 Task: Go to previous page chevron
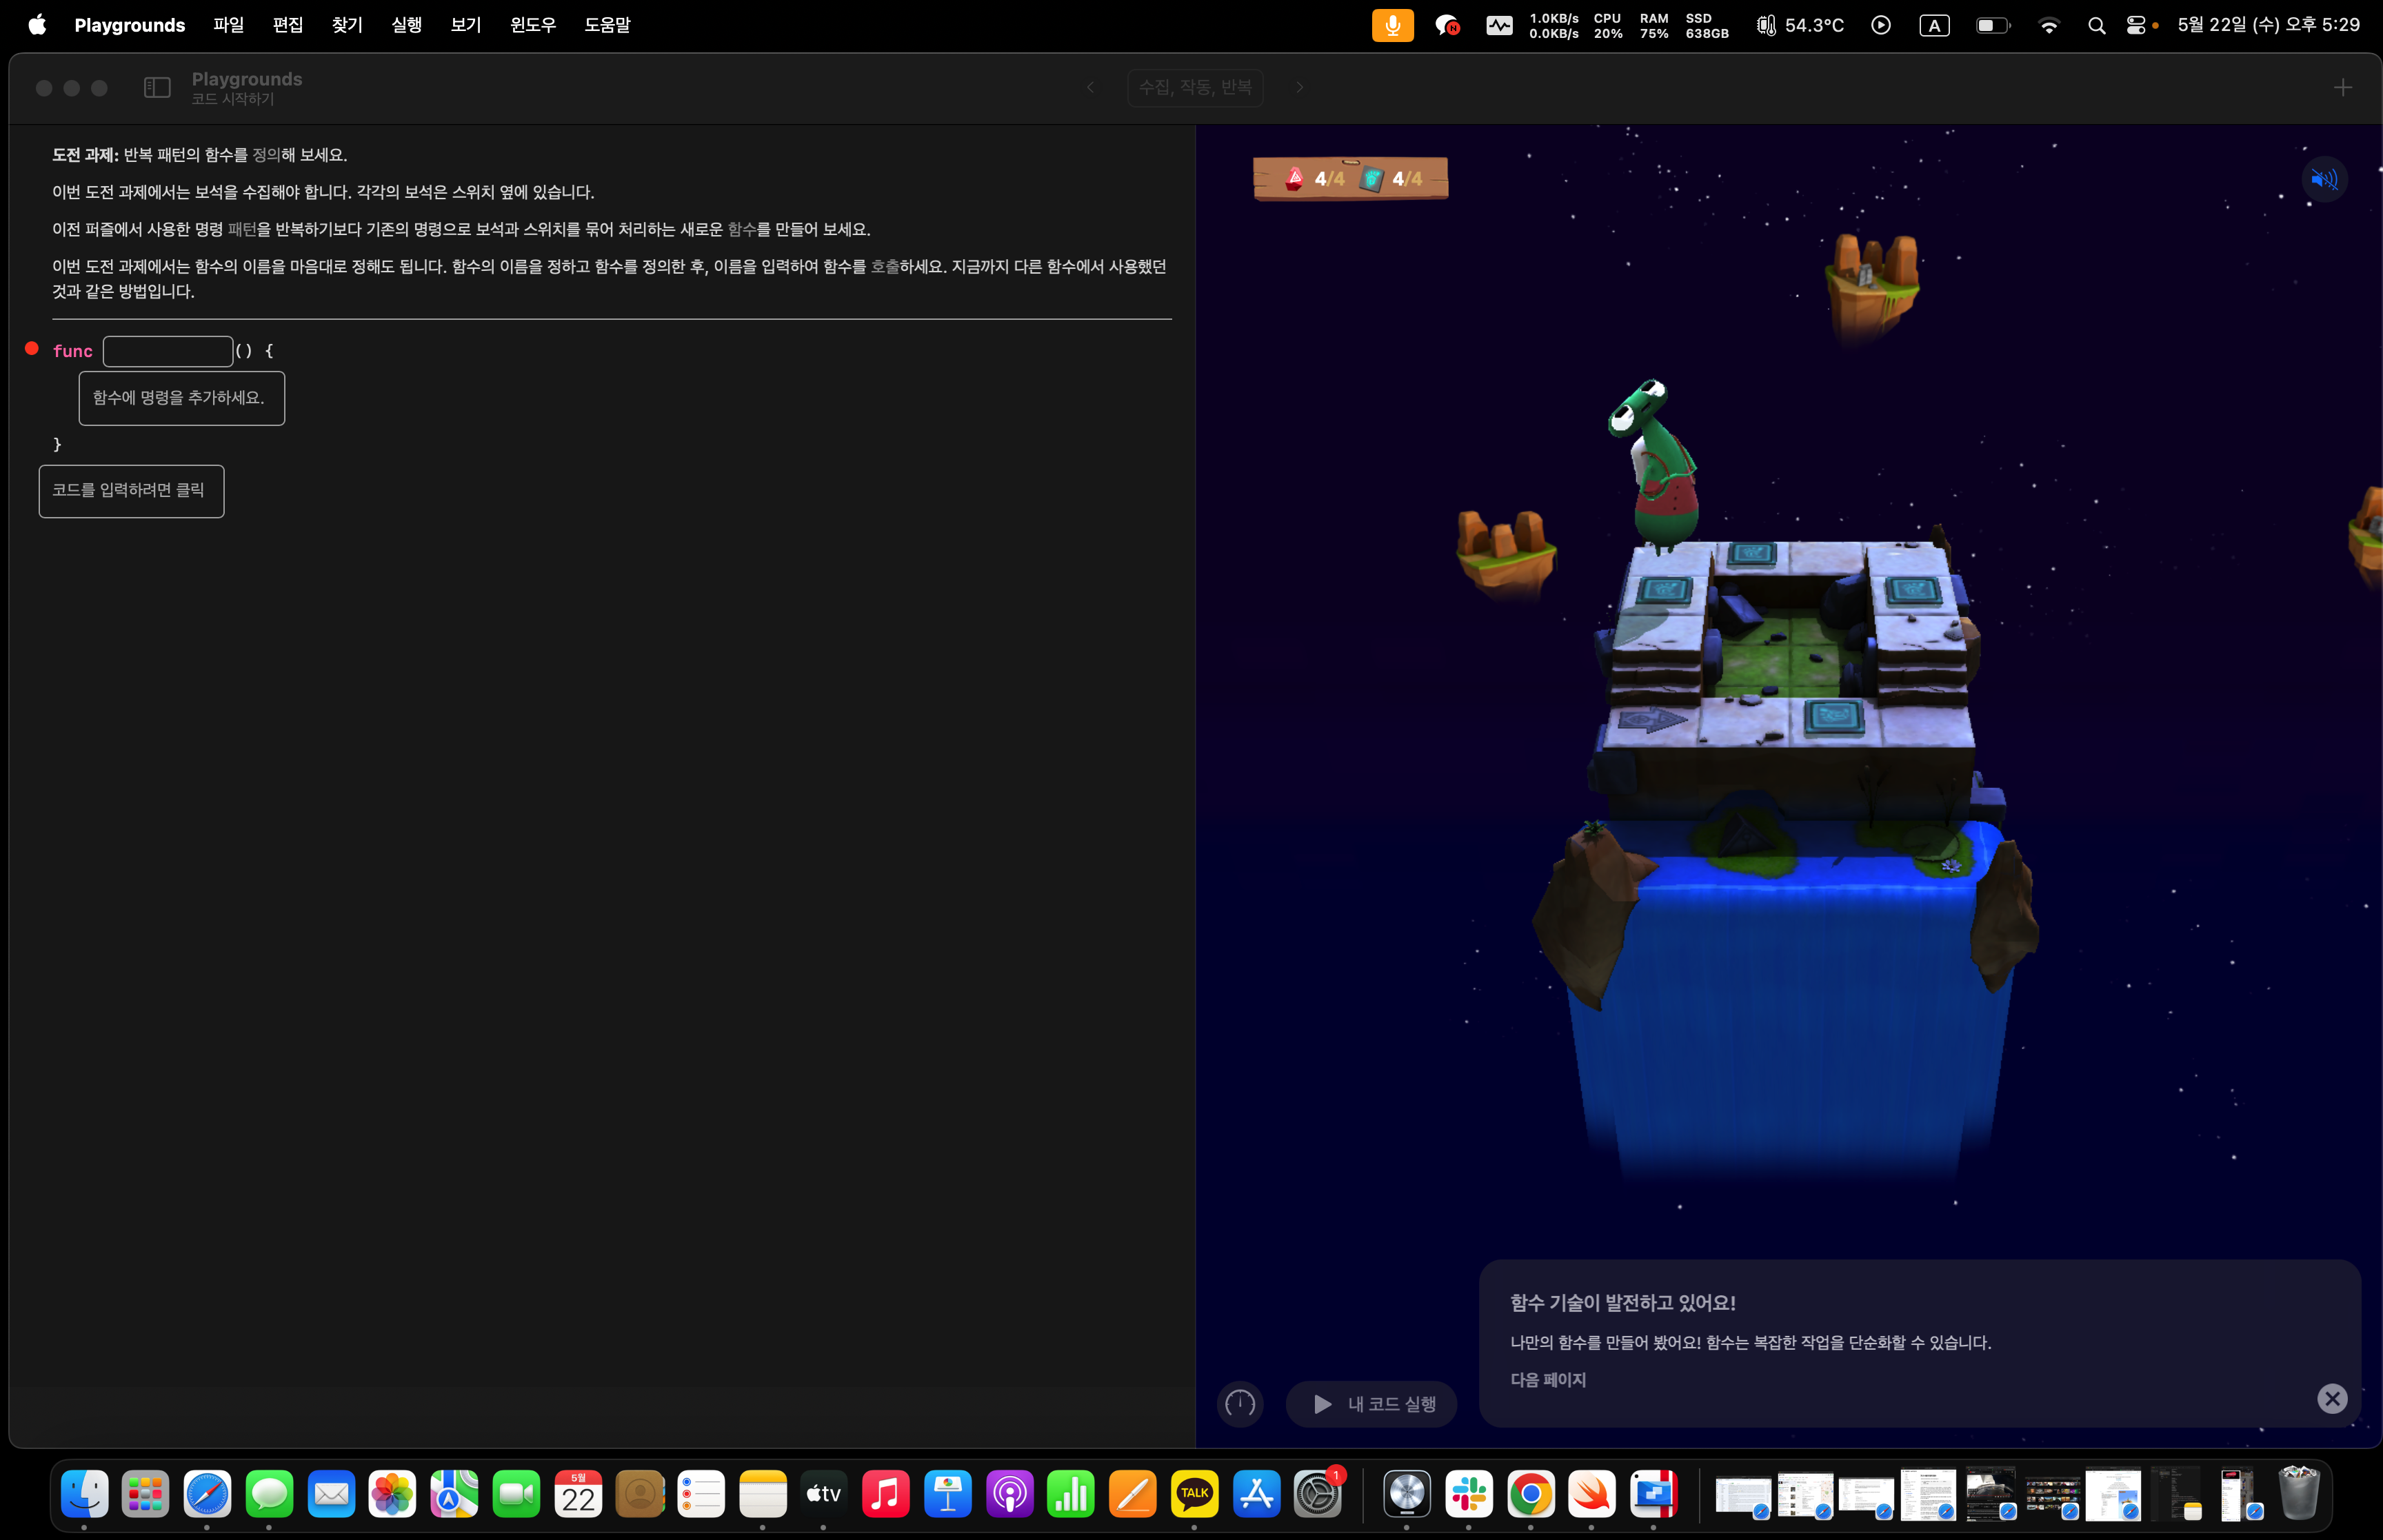(1090, 88)
